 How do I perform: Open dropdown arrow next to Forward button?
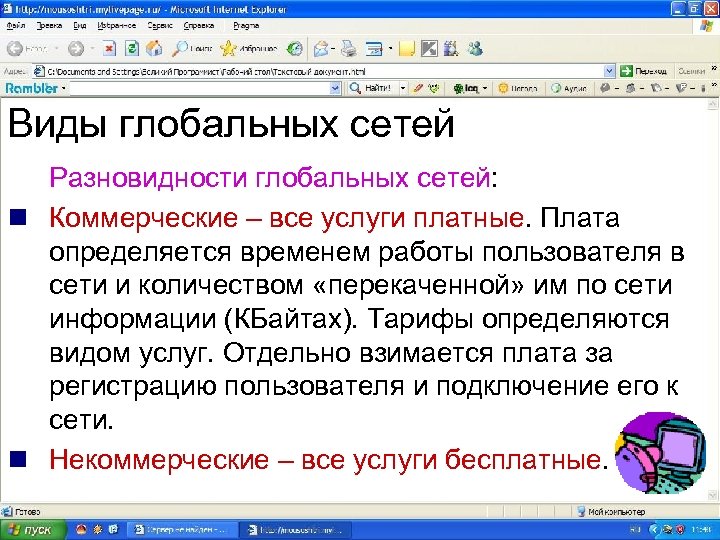(92, 48)
